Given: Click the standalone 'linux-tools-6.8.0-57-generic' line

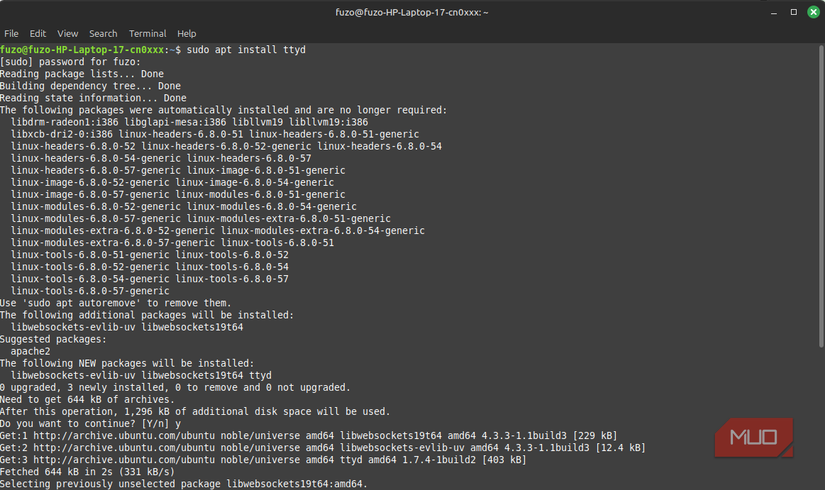Looking at the screenshot, I should 90,291.
